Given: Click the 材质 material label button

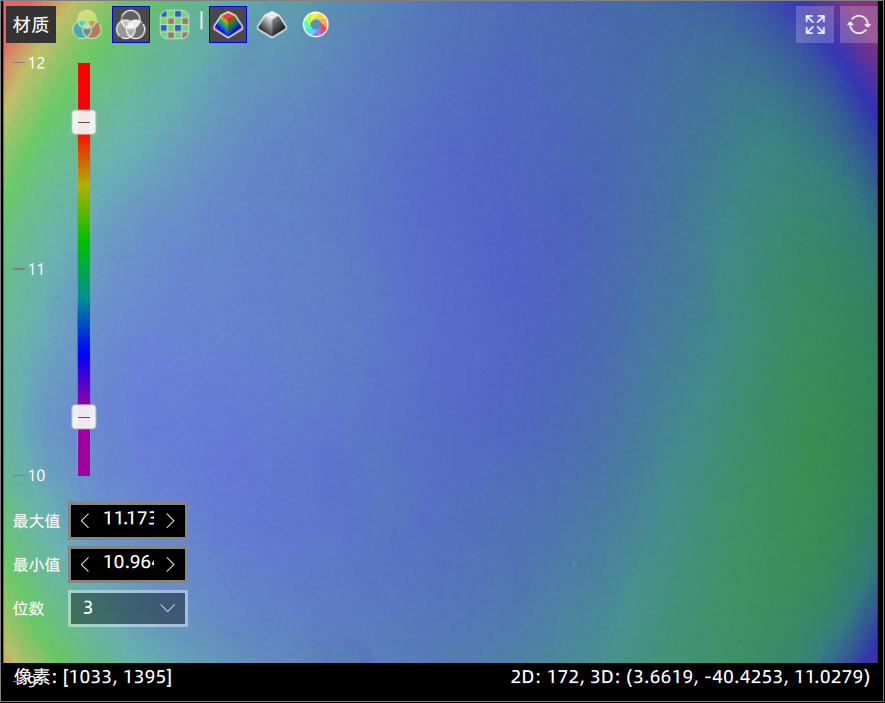Looking at the screenshot, I should [31, 25].
